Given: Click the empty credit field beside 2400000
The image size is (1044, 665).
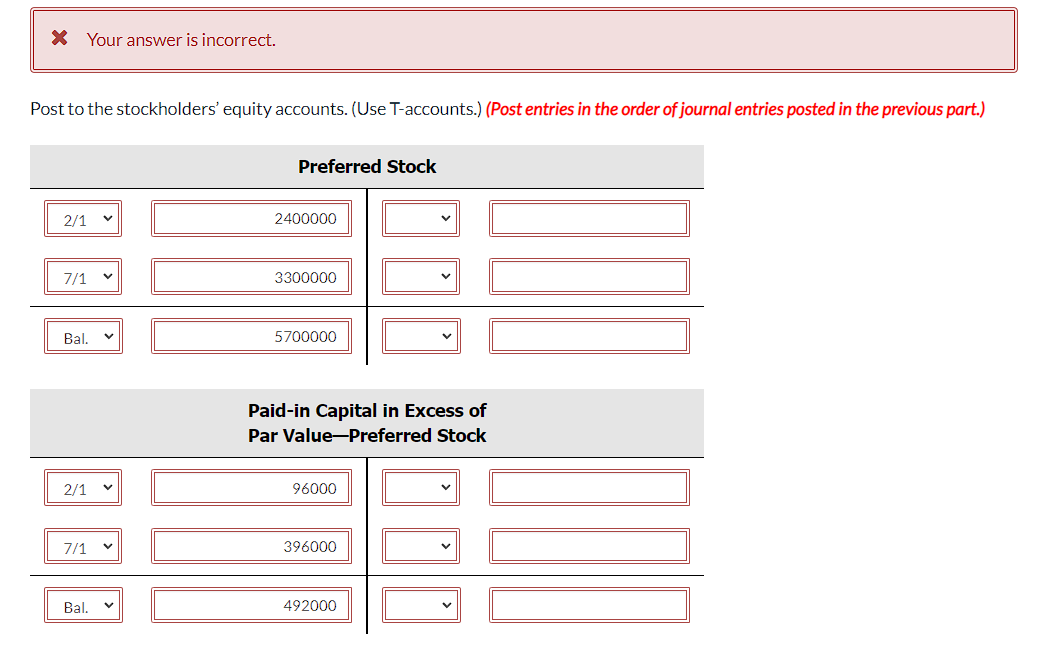Looking at the screenshot, I should click(589, 218).
